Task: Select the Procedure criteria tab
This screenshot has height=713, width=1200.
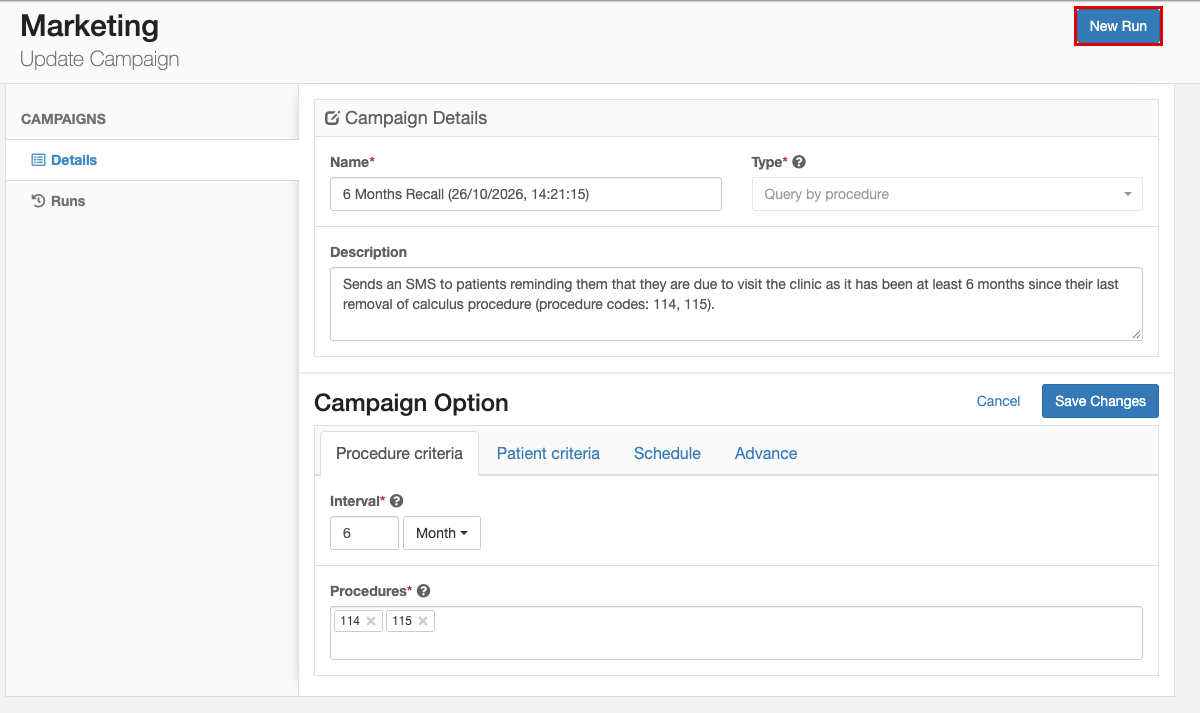Action: 399,453
